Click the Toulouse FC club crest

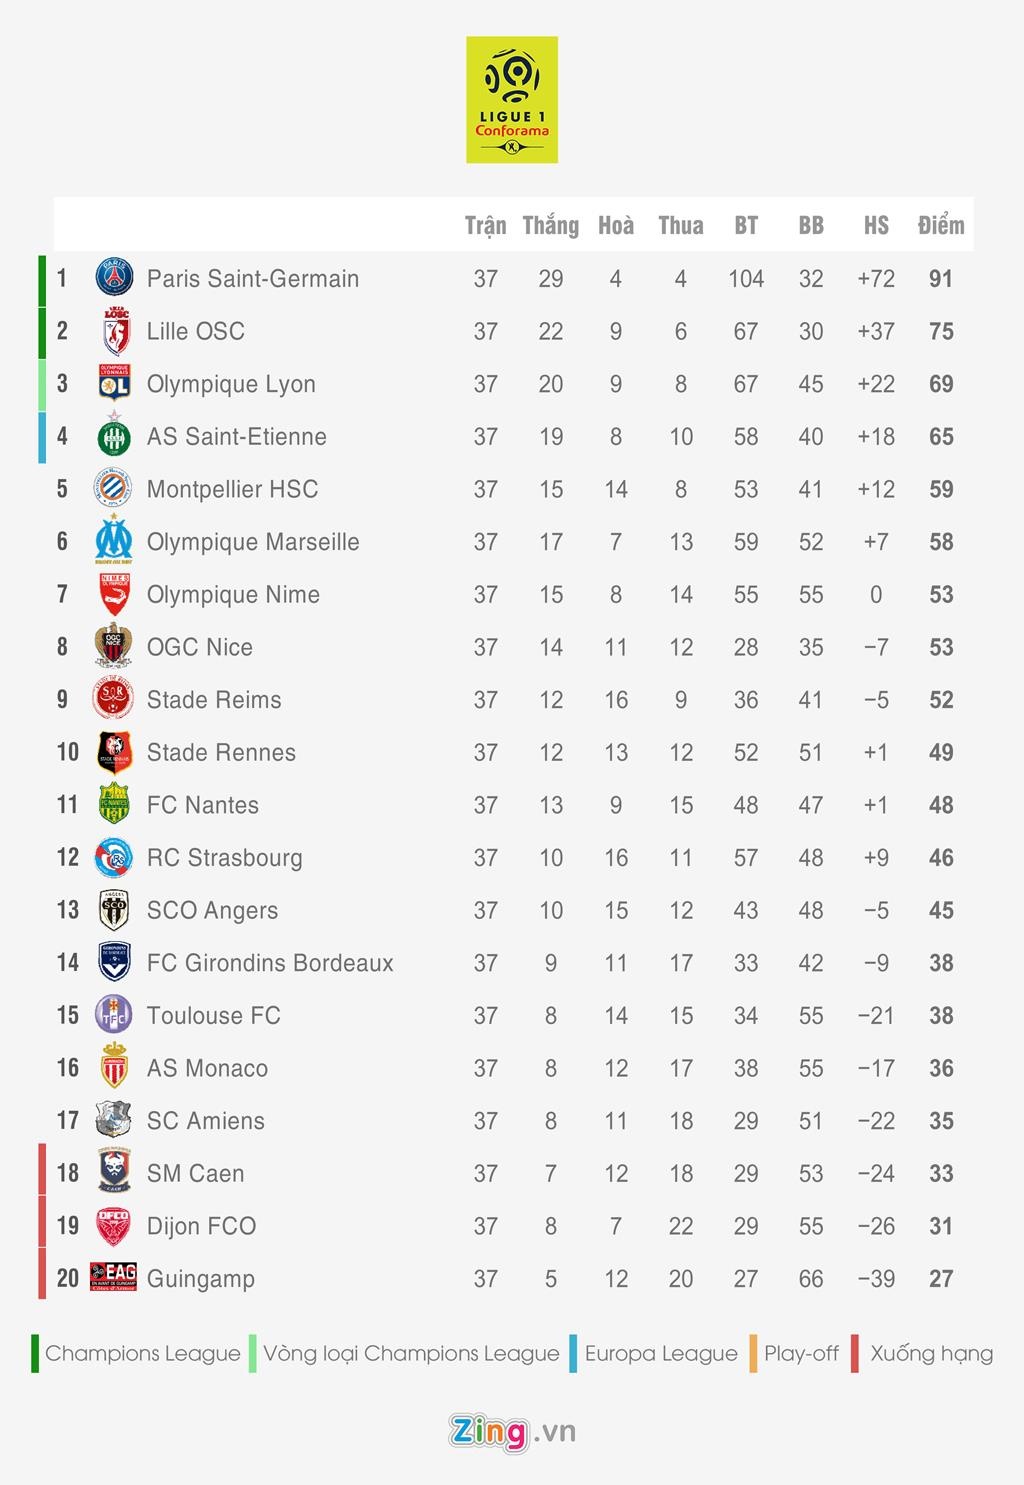coord(114,1015)
